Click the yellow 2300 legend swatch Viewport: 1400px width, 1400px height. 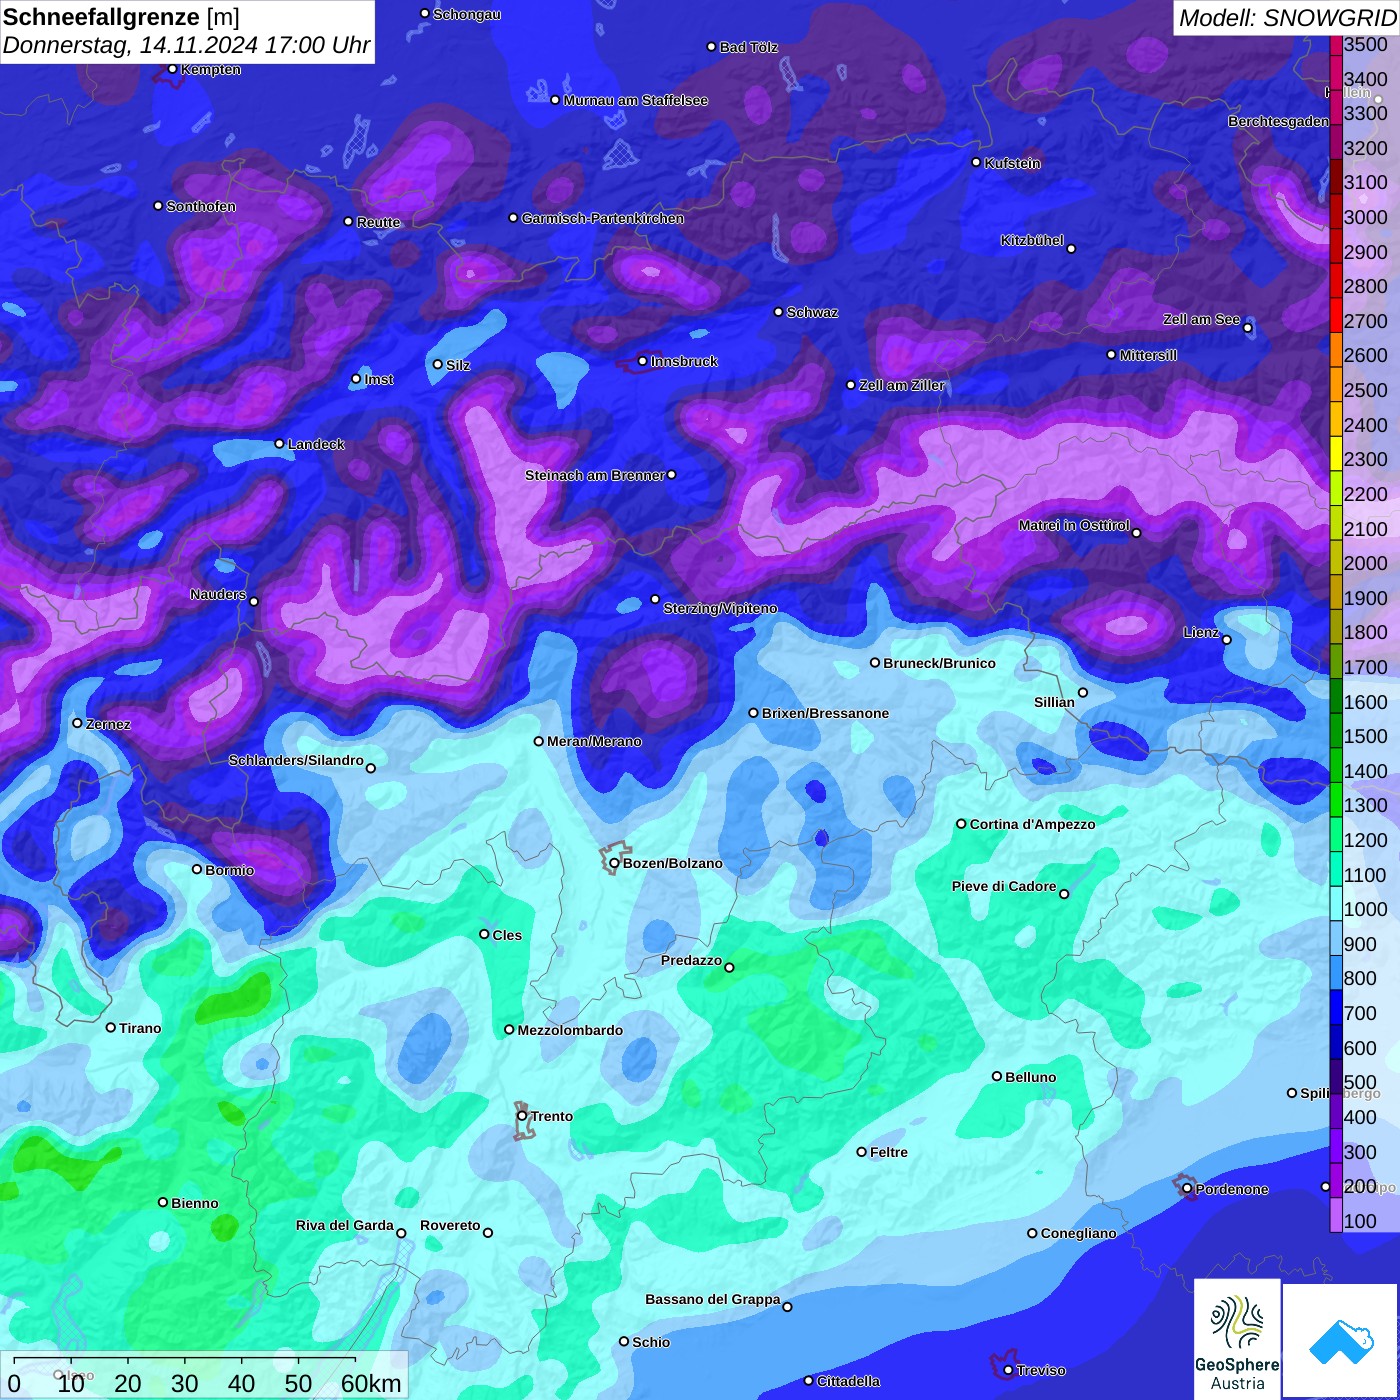click(1336, 453)
